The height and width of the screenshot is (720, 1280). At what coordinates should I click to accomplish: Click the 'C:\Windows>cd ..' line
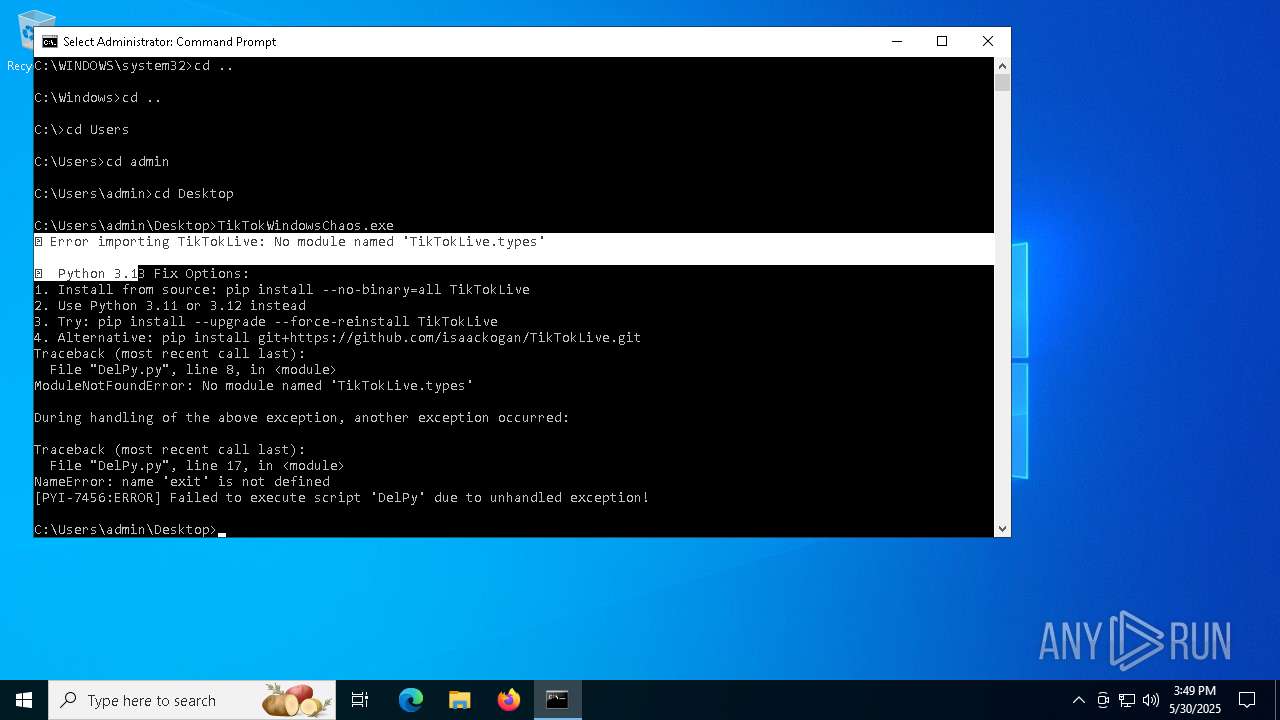(x=98, y=97)
